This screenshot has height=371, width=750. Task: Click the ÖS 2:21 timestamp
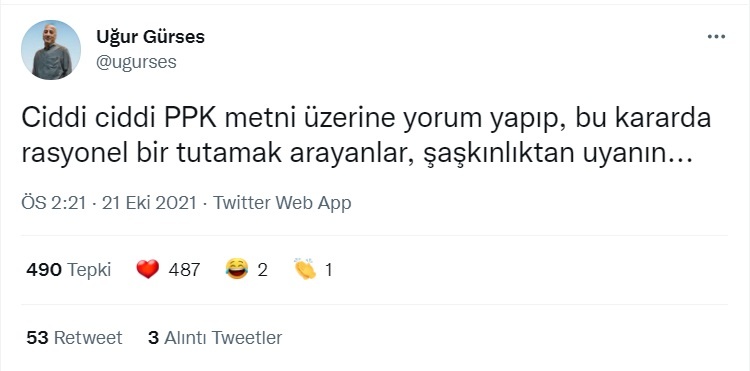tap(54, 203)
